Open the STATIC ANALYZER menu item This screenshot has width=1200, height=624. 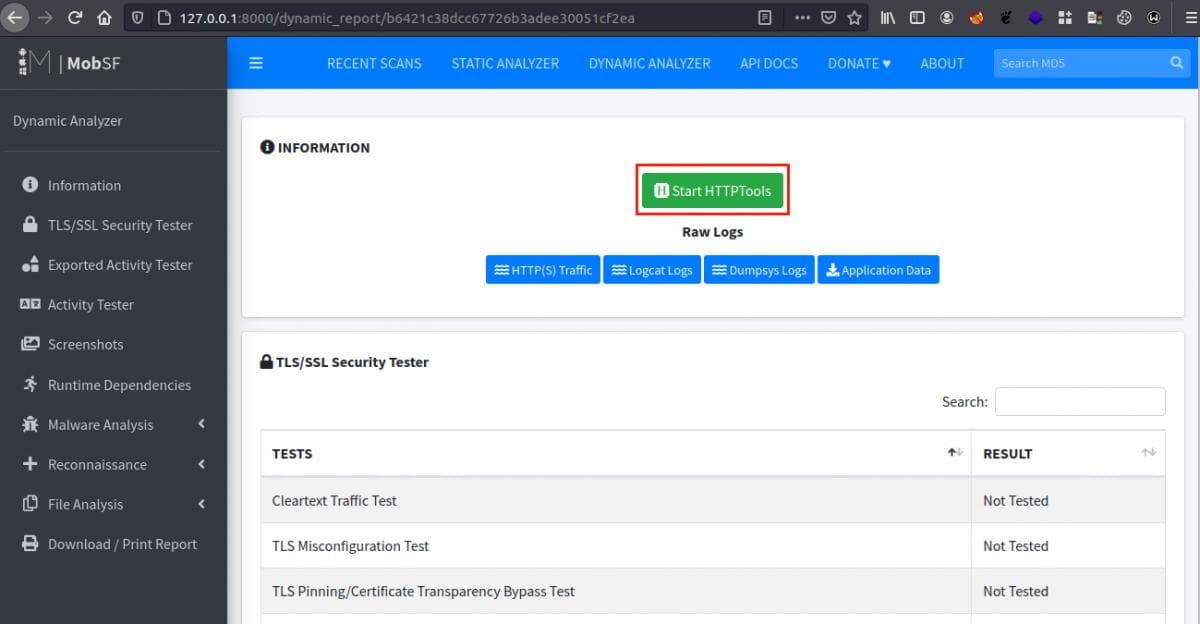505,63
